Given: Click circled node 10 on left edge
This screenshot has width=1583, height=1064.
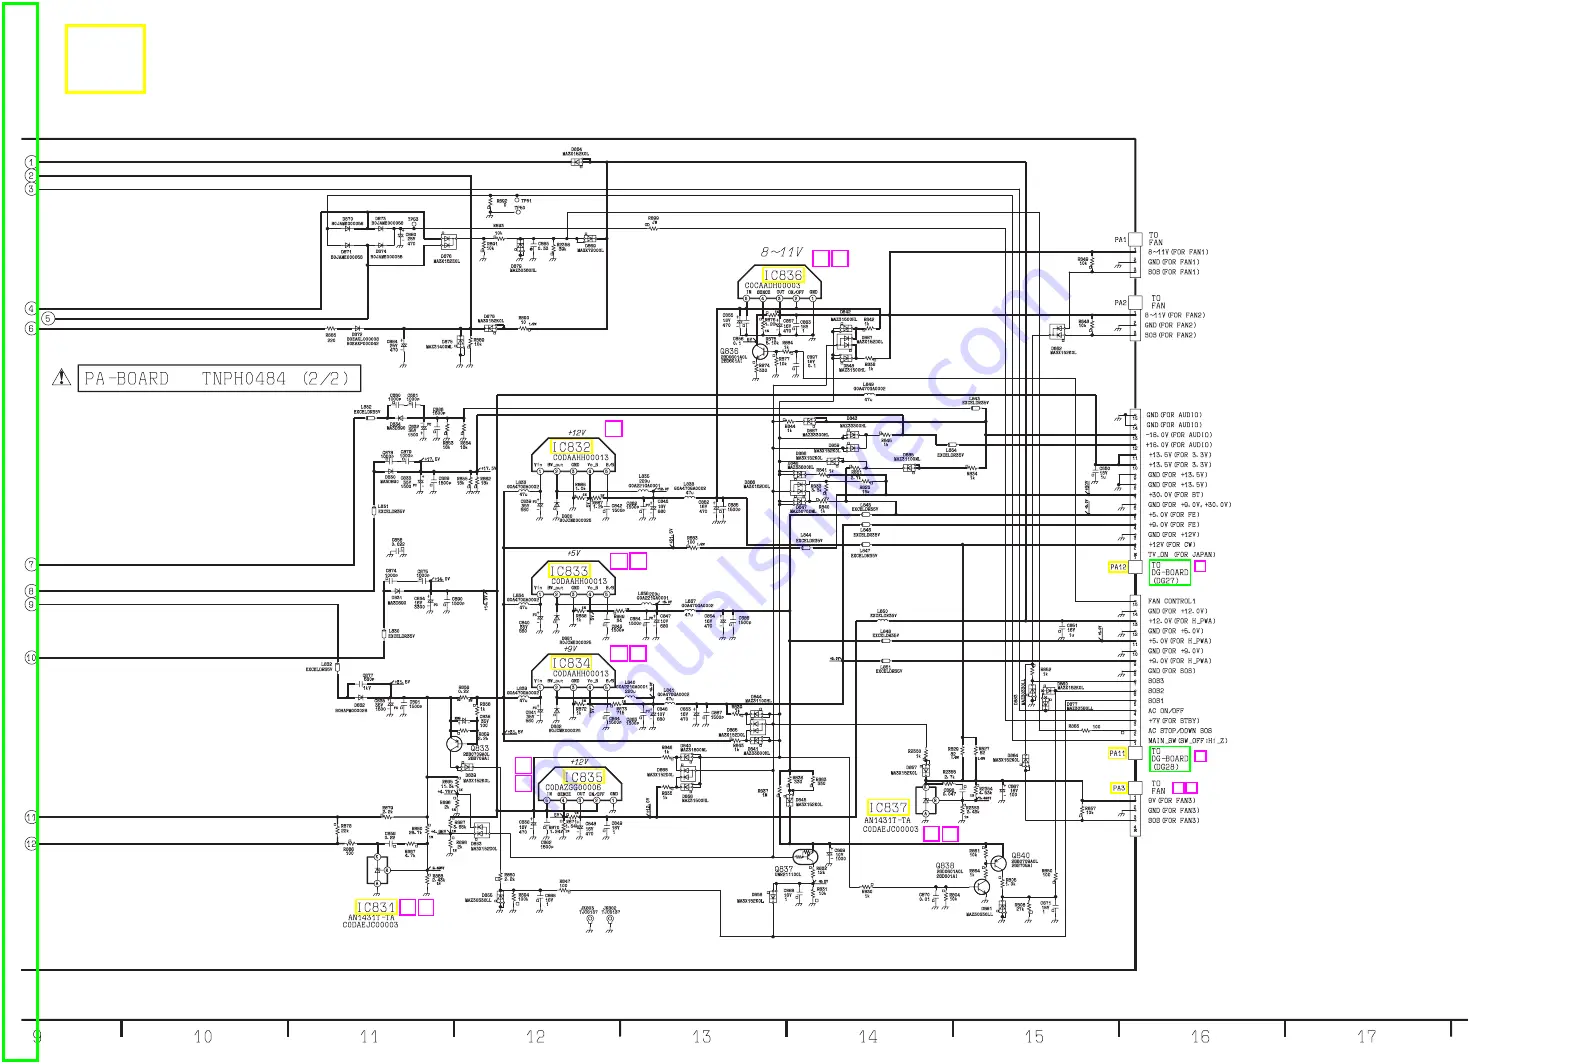Looking at the screenshot, I should coord(31,658).
